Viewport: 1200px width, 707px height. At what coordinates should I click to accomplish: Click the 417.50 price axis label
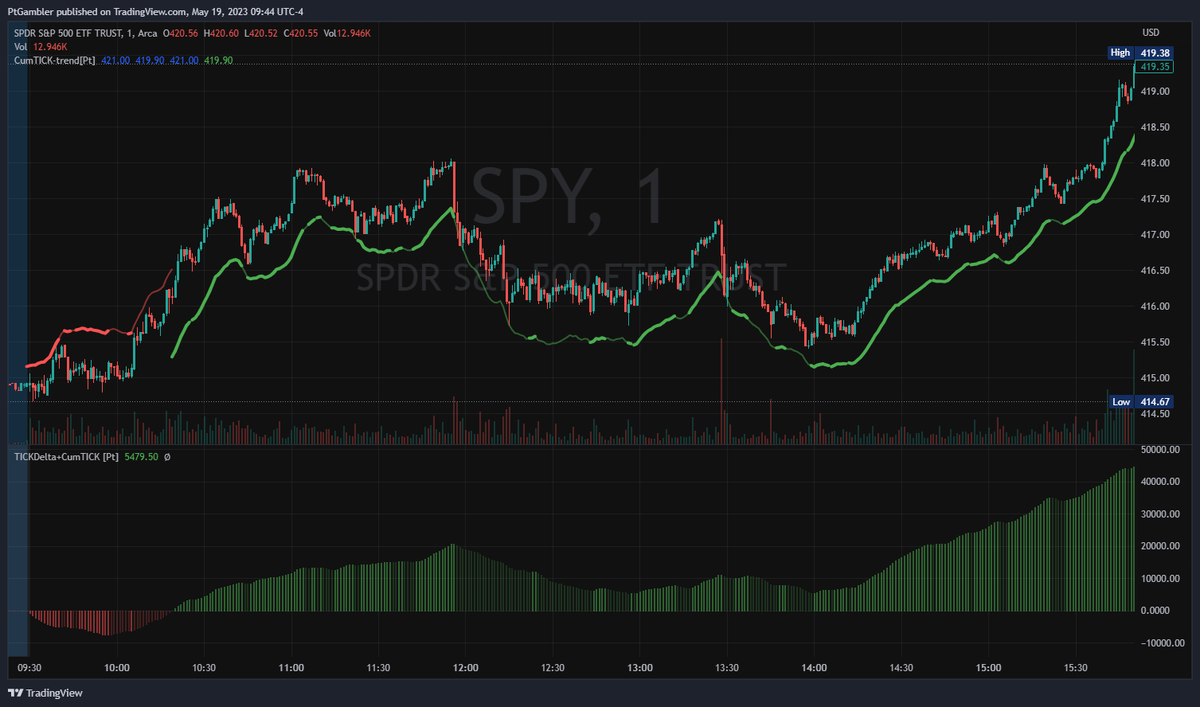[1155, 199]
